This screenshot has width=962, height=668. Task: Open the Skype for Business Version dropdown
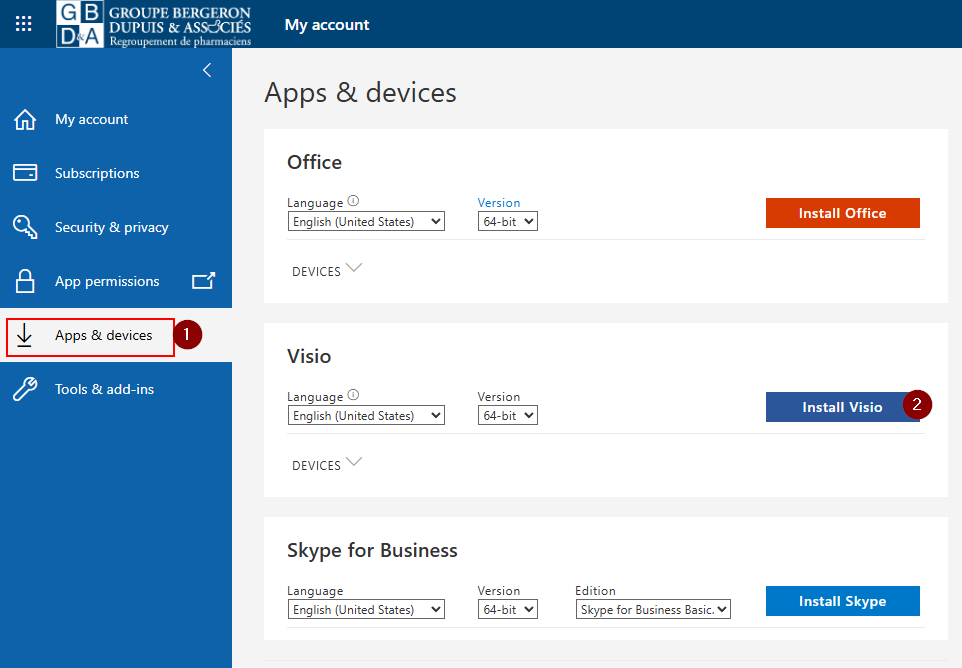[x=508, y=609]
